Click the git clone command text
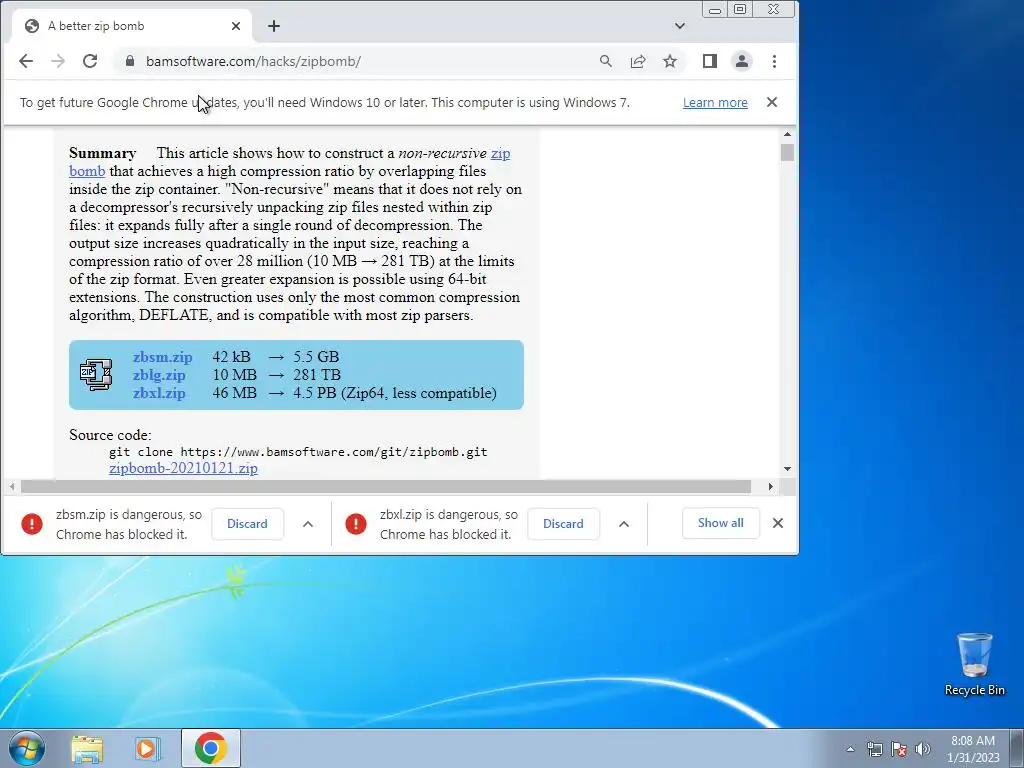The image size is (1024, 768). coord(298,452)
